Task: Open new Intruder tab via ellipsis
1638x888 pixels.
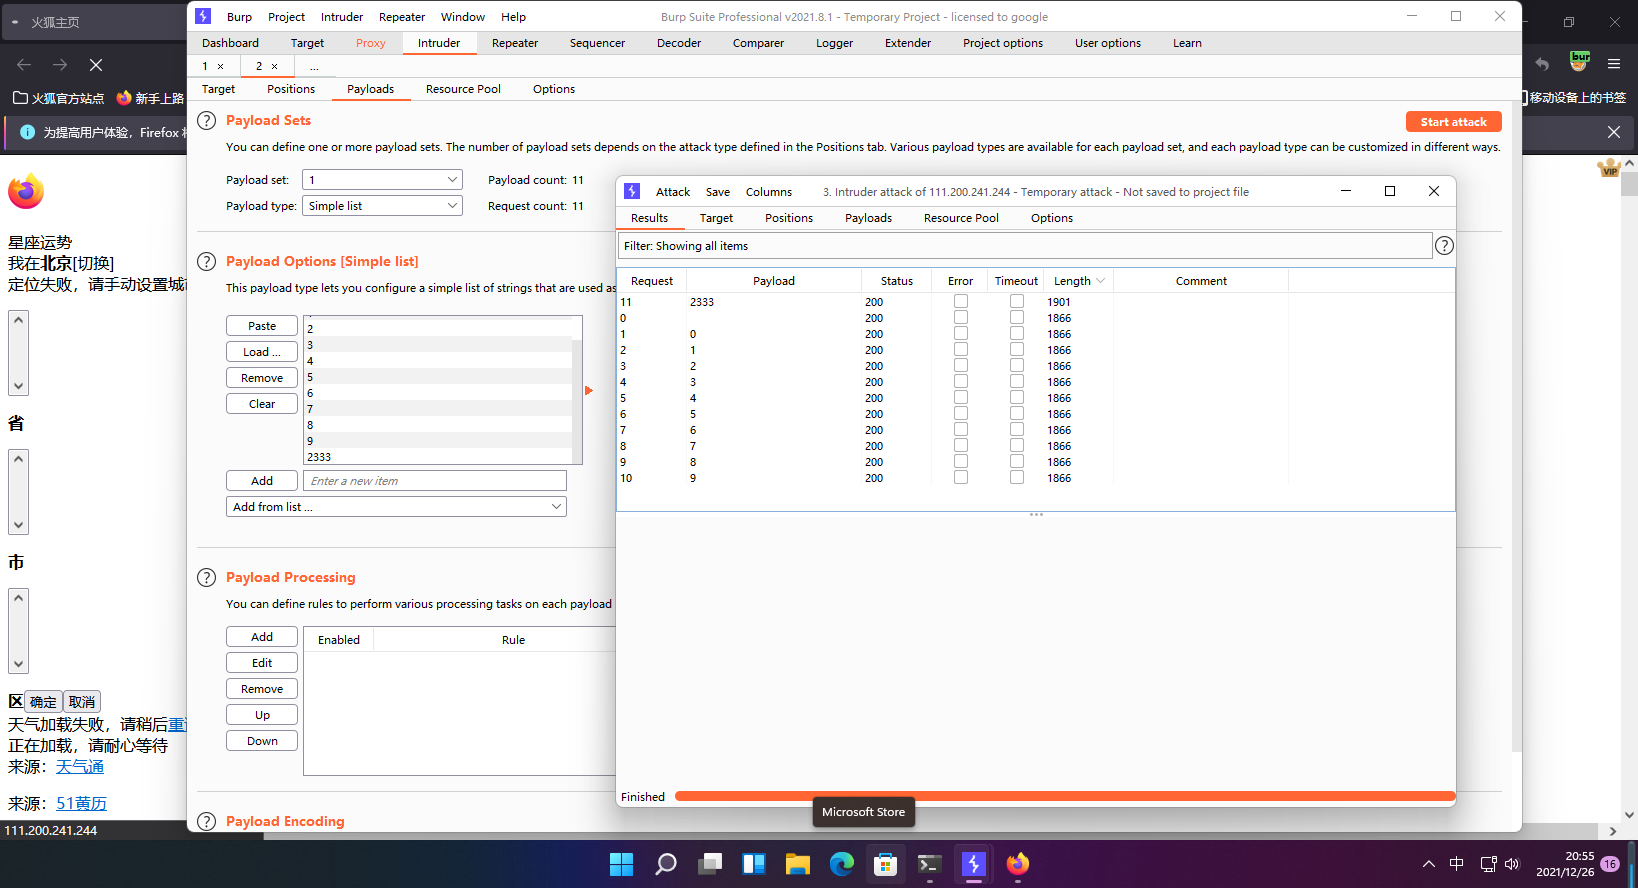Action: (314, 67)
